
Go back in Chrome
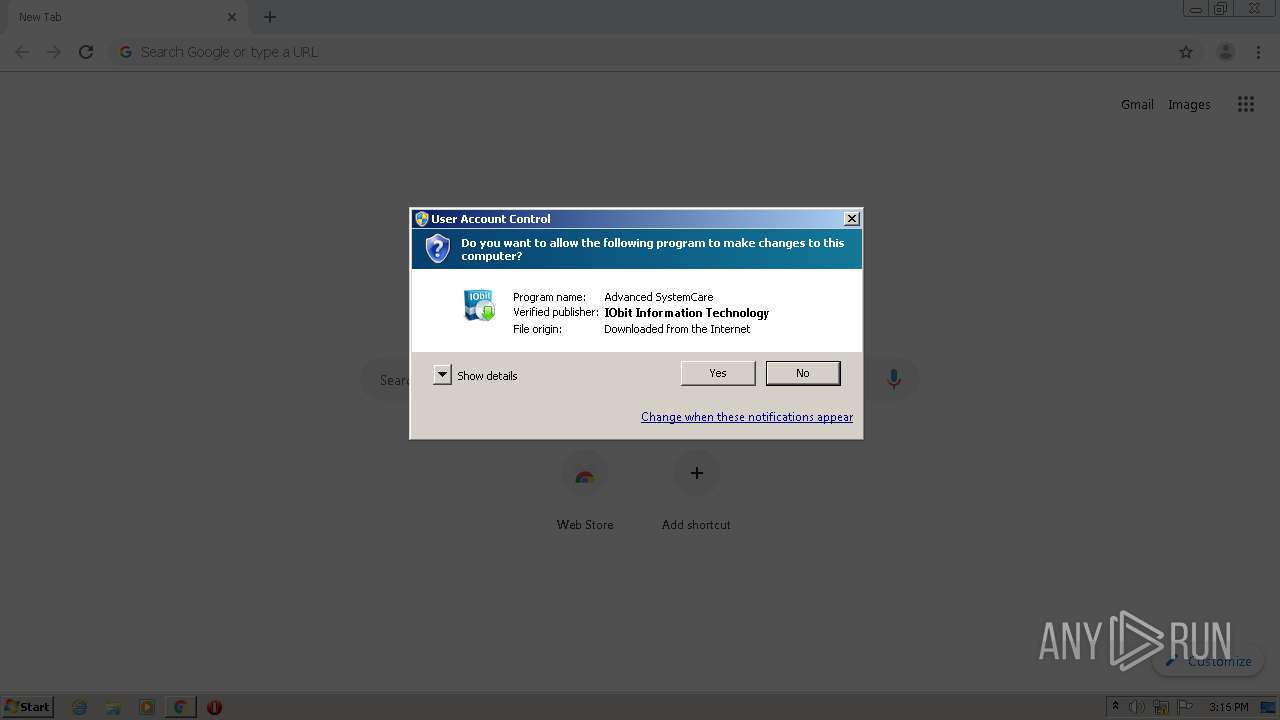click(22, 52)
